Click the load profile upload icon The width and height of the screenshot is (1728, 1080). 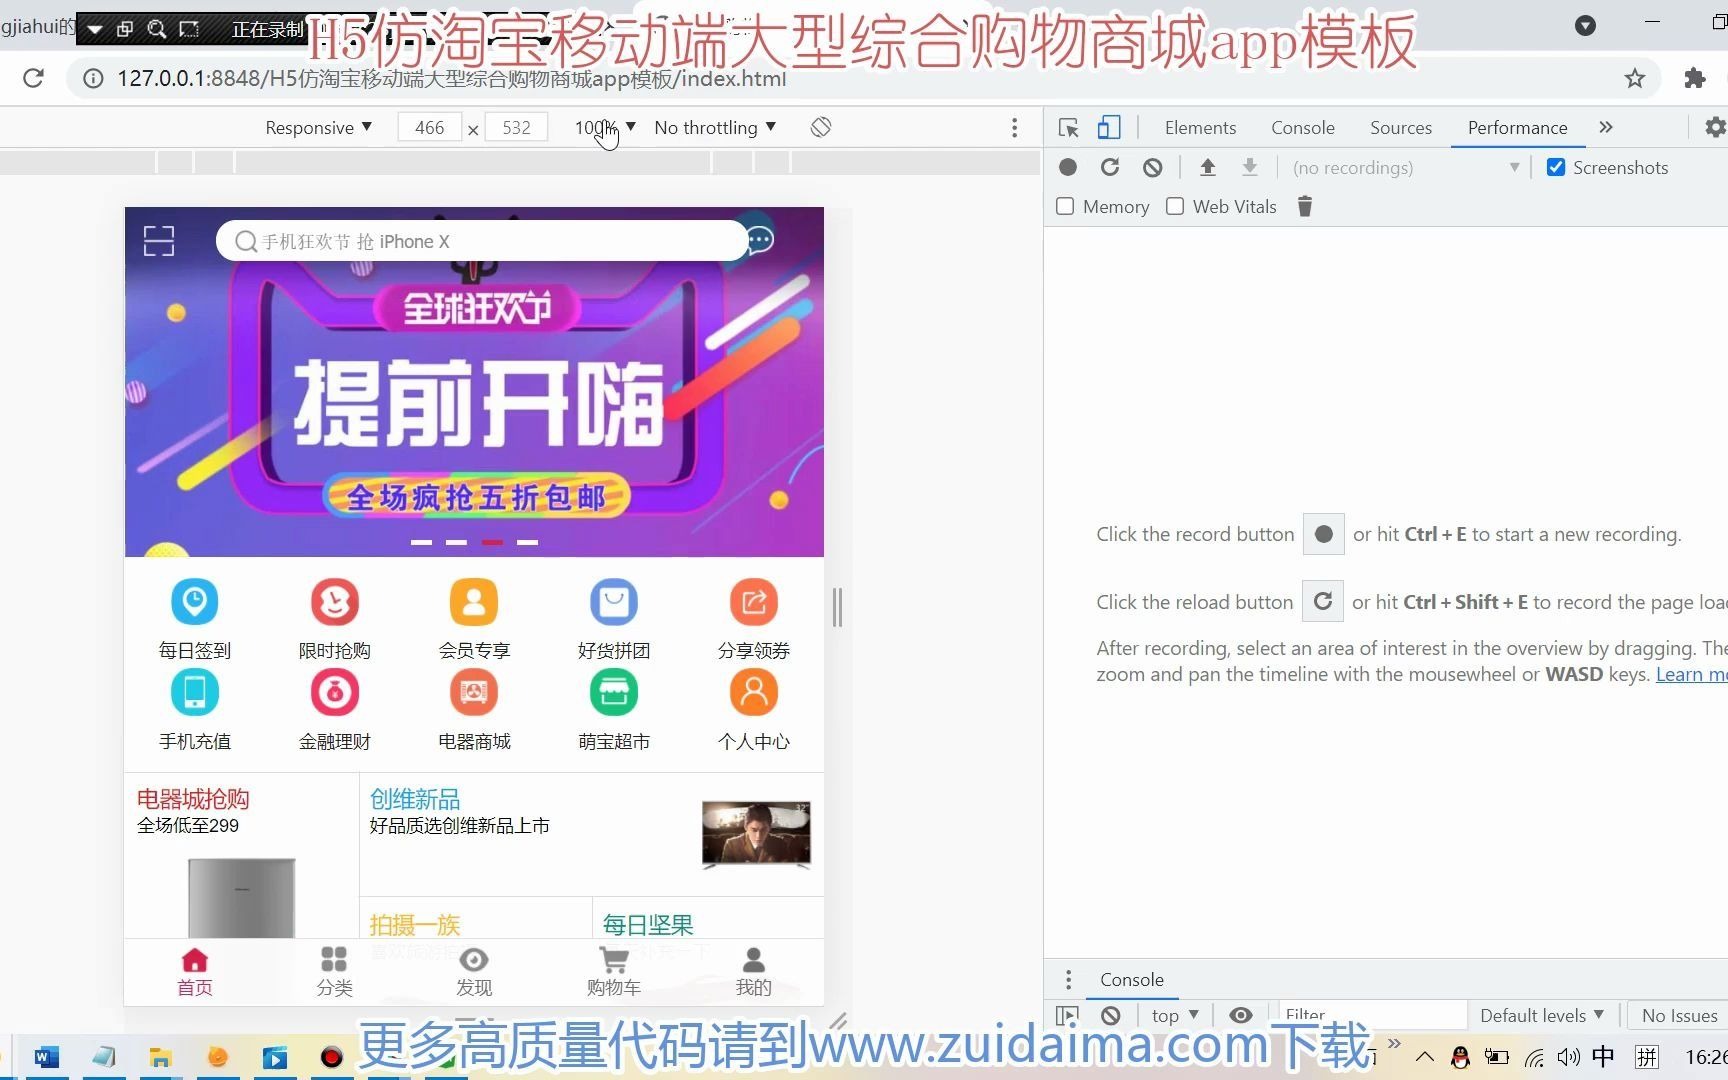(1208, 167)
